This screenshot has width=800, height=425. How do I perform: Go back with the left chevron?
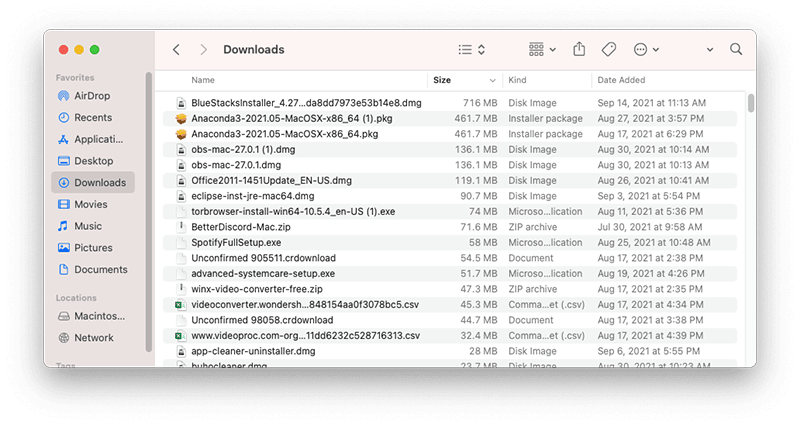coord(177,49)
